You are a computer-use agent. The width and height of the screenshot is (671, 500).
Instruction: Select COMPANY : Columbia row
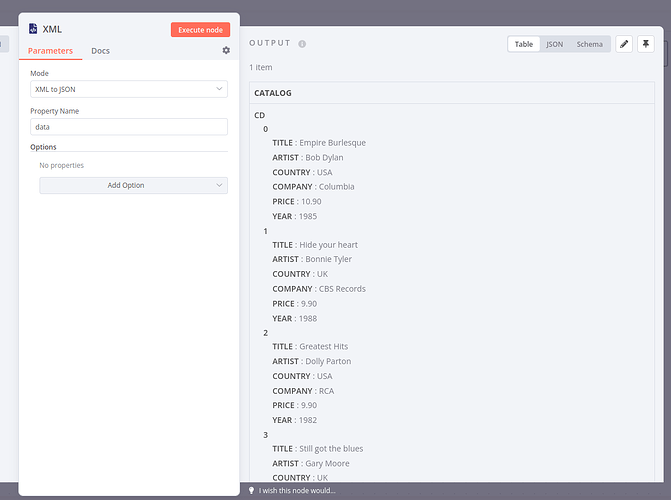(313, 187)
